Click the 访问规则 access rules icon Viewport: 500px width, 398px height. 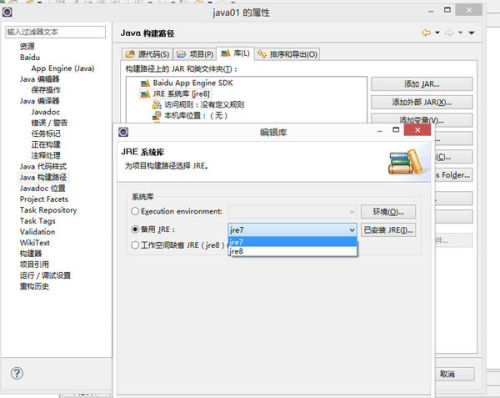point(157,105)
